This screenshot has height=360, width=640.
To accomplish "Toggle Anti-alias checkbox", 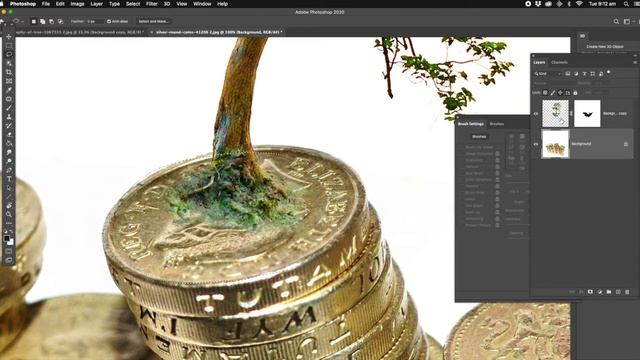I will click(x=109, y=21).
